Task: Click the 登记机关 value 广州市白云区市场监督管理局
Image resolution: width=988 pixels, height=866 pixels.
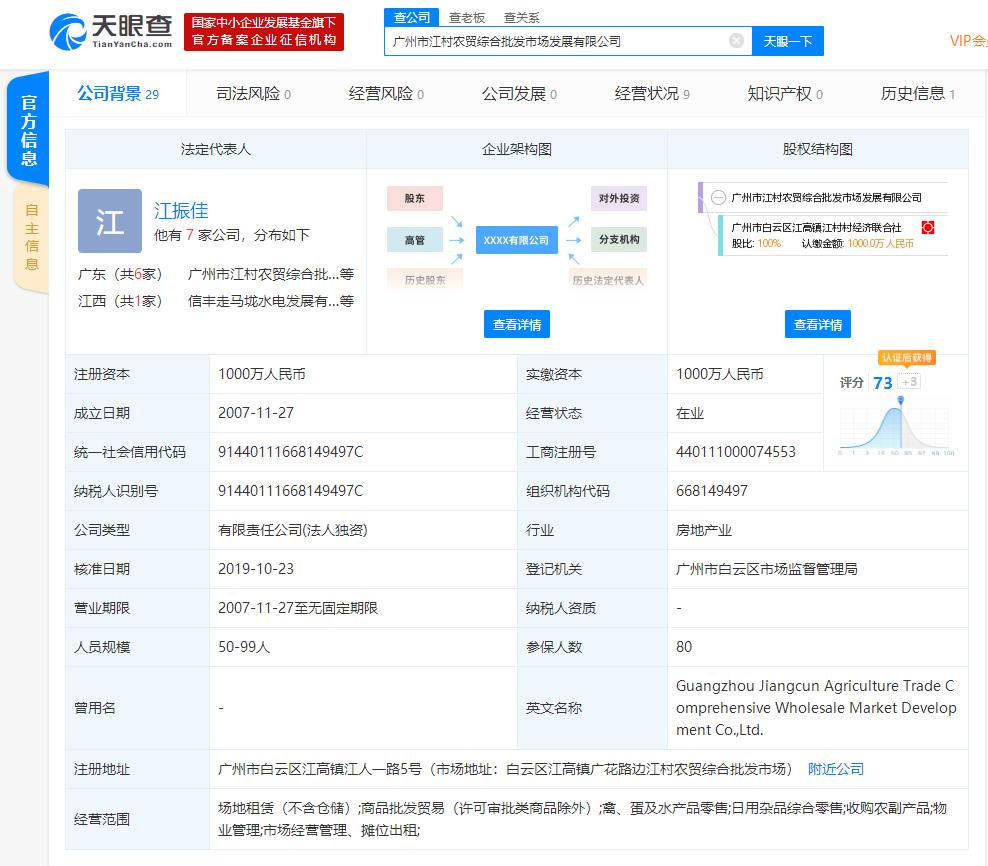Action: click(x=767, y=569)
